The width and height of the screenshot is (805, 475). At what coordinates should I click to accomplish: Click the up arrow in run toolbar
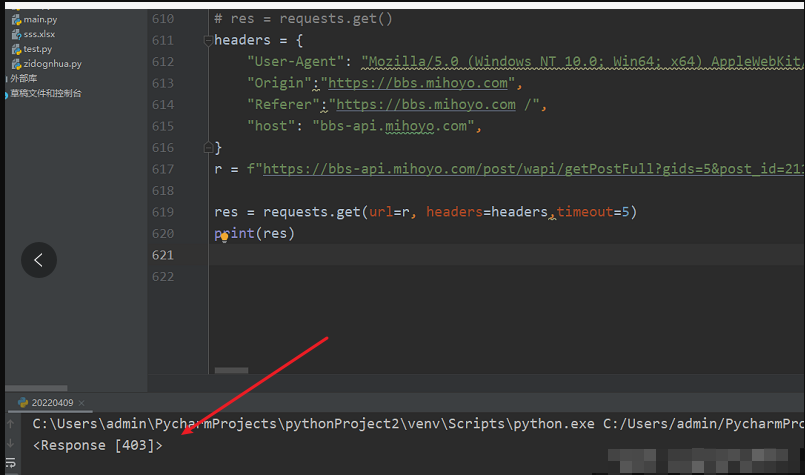coord(10,424)
